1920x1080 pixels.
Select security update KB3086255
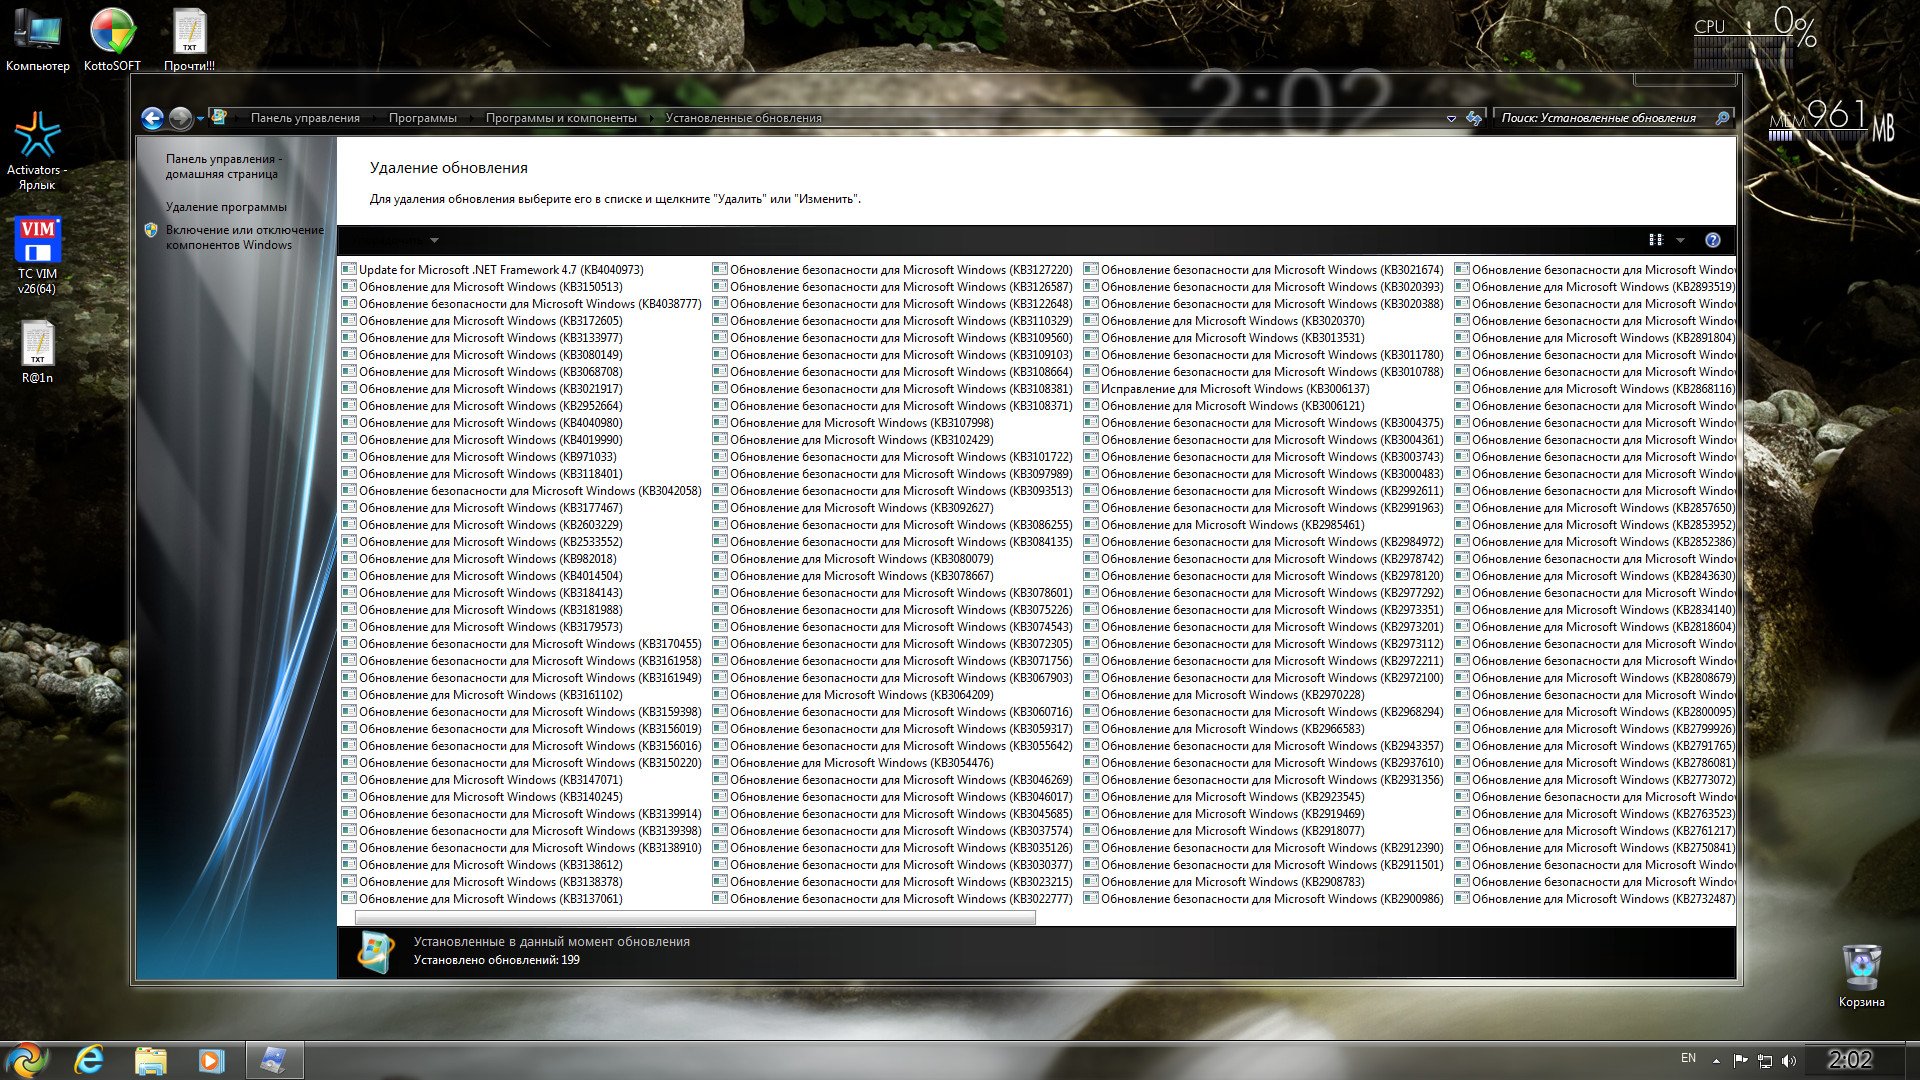coord(893,525)
